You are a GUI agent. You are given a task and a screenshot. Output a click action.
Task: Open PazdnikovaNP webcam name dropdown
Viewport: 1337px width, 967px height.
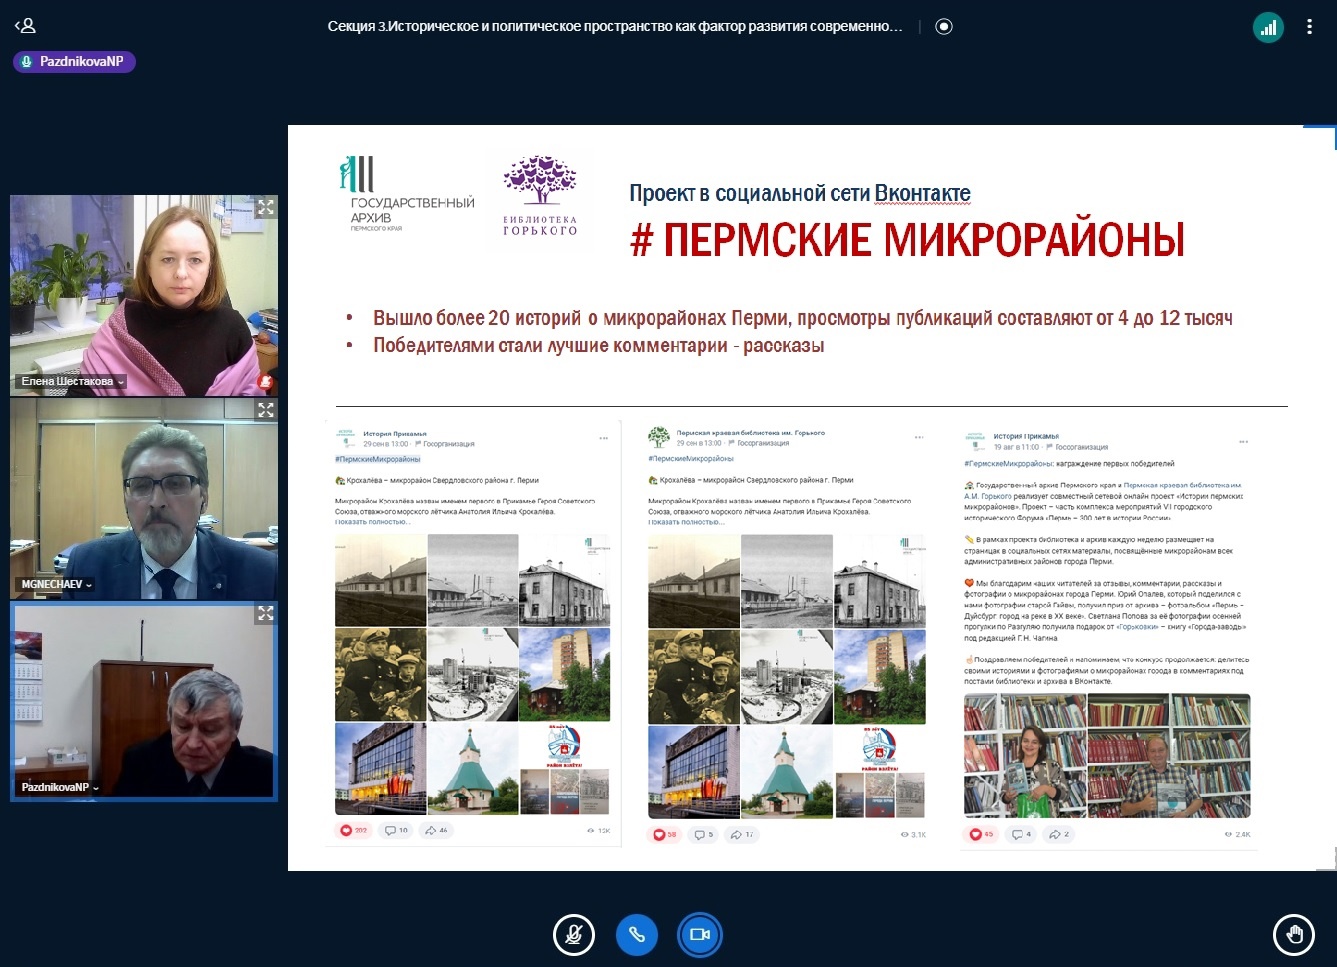[x=60, y=787]
